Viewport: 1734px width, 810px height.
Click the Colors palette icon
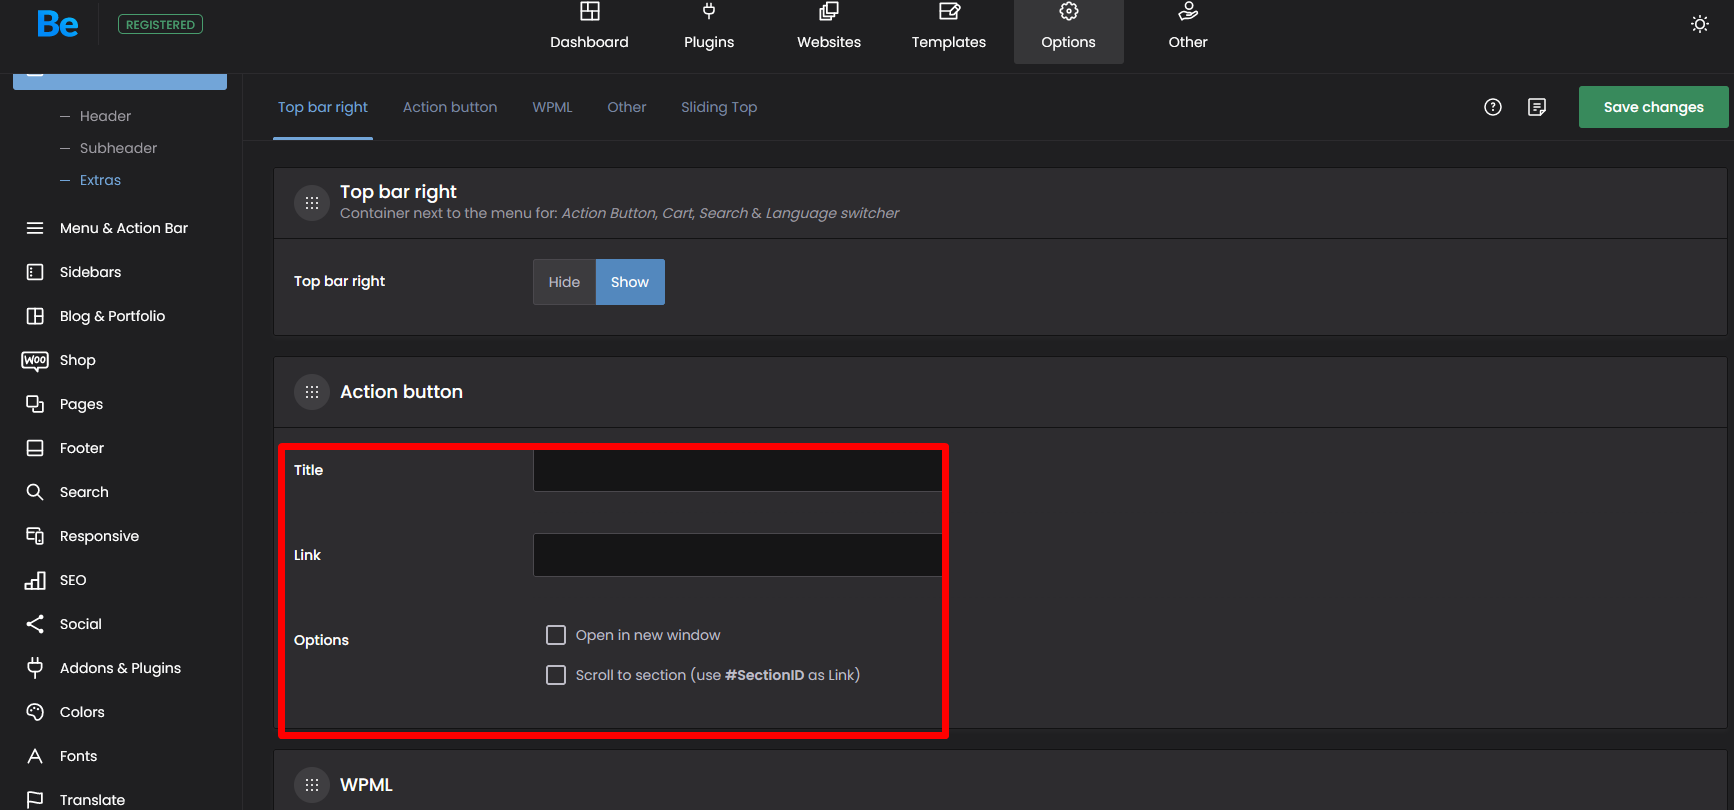point(35,712)
